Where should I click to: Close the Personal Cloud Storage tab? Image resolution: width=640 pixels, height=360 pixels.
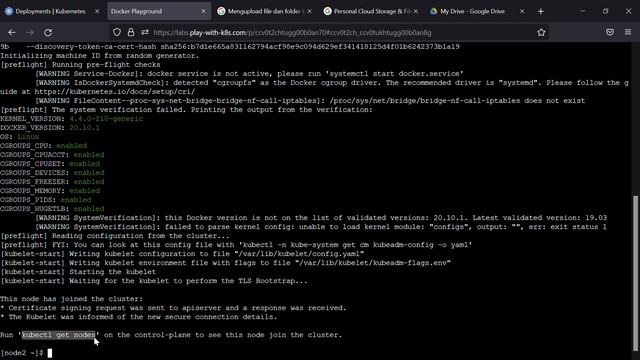pos(416,11)
